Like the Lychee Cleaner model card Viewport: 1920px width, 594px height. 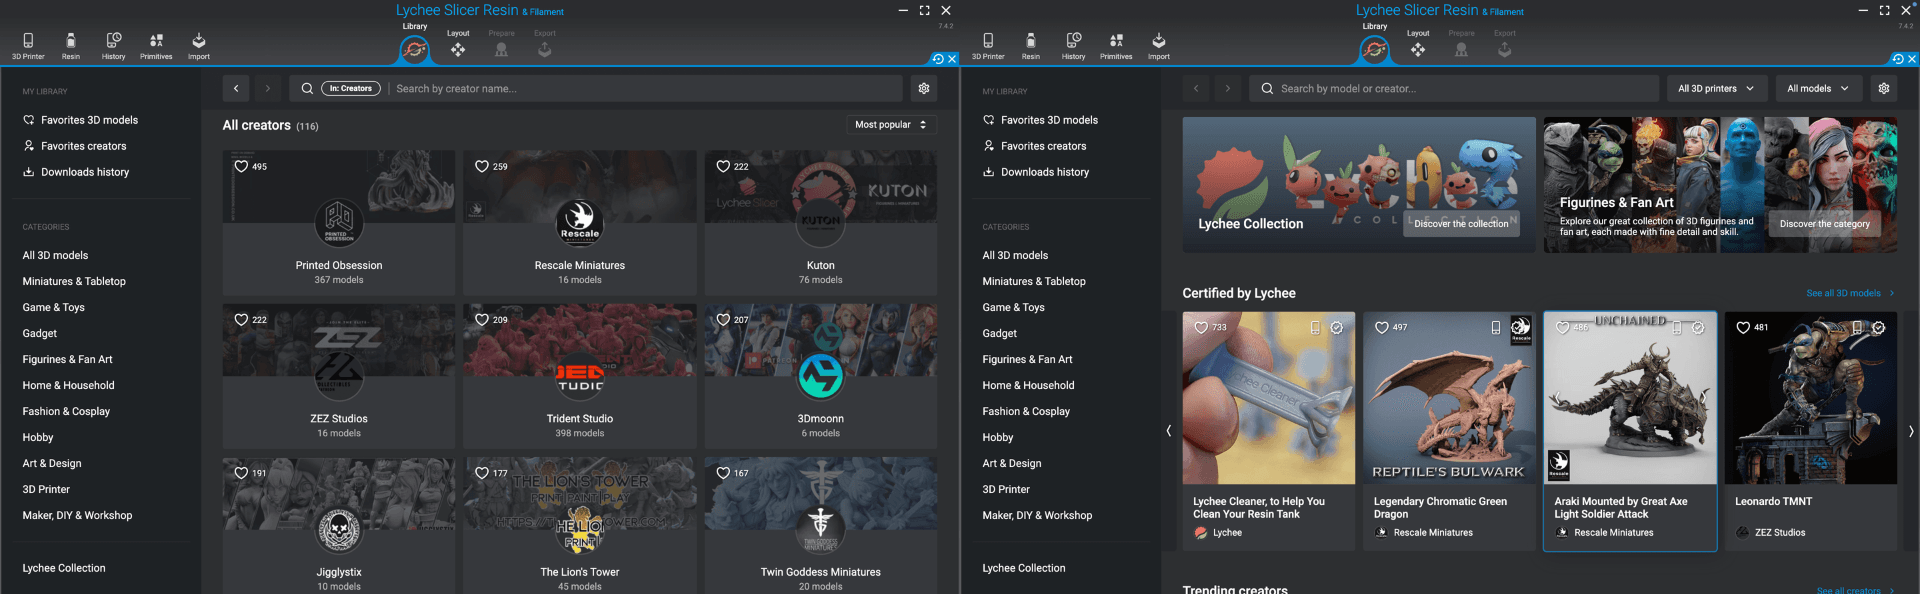[1202, 327]
